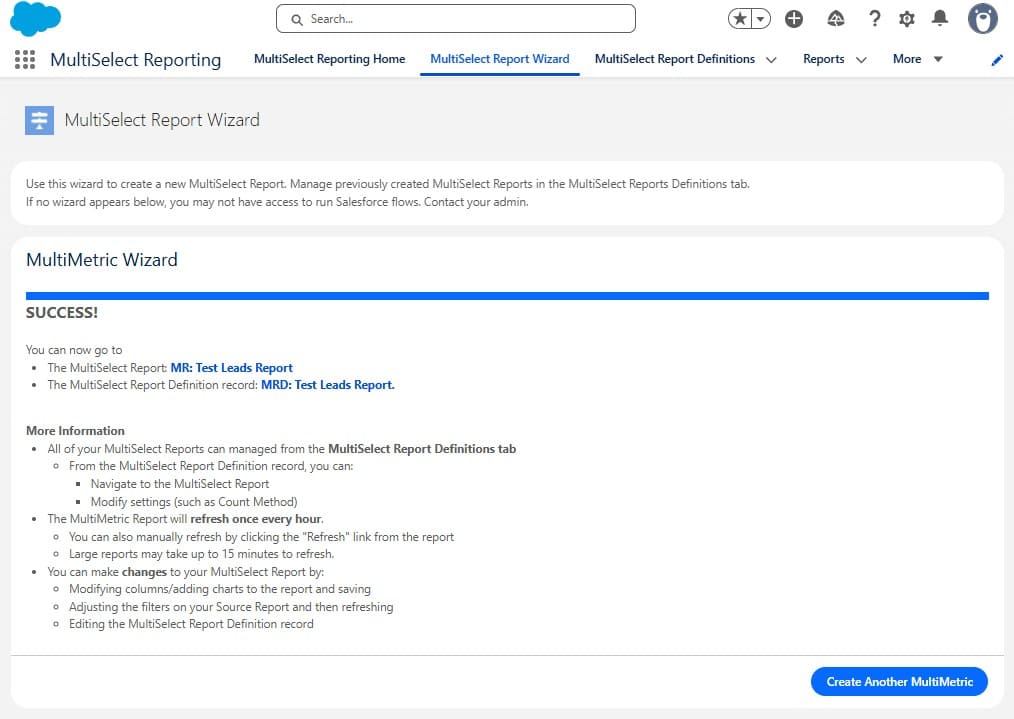Open the Setup gear menu

tap(907, 19)
